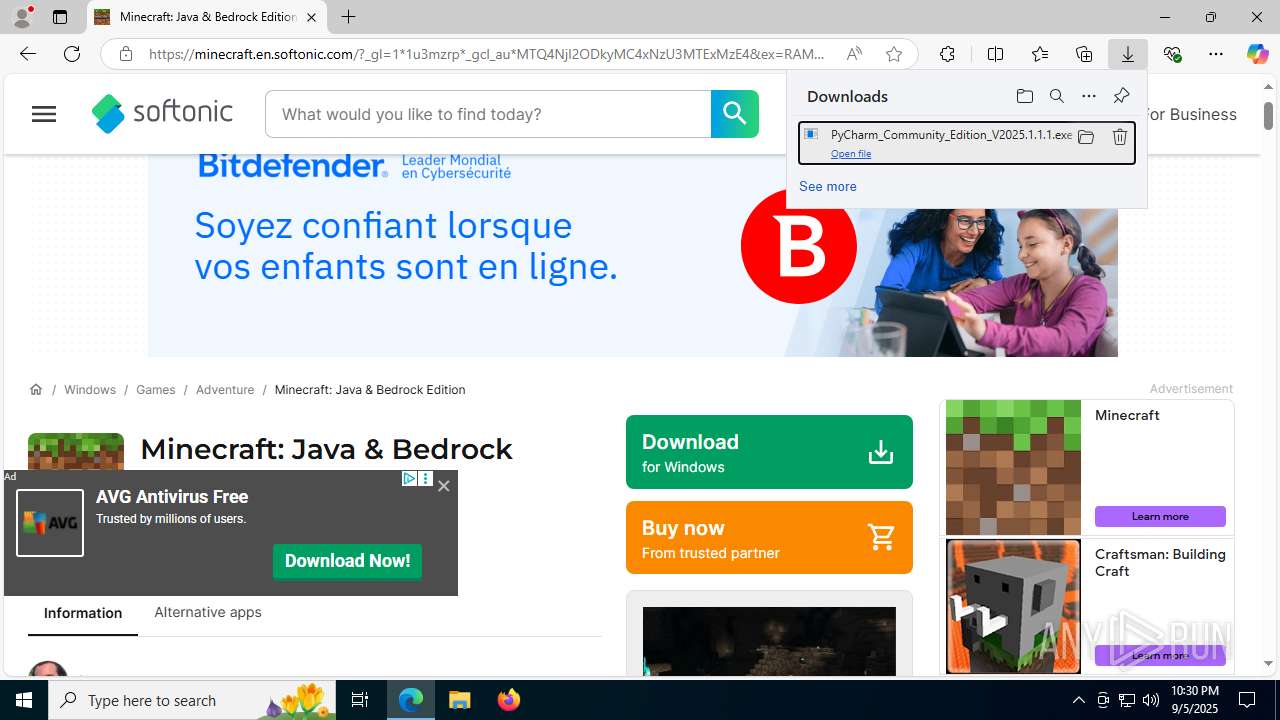
Task: Open the notification center
Action: click(x=1248, y=700)
